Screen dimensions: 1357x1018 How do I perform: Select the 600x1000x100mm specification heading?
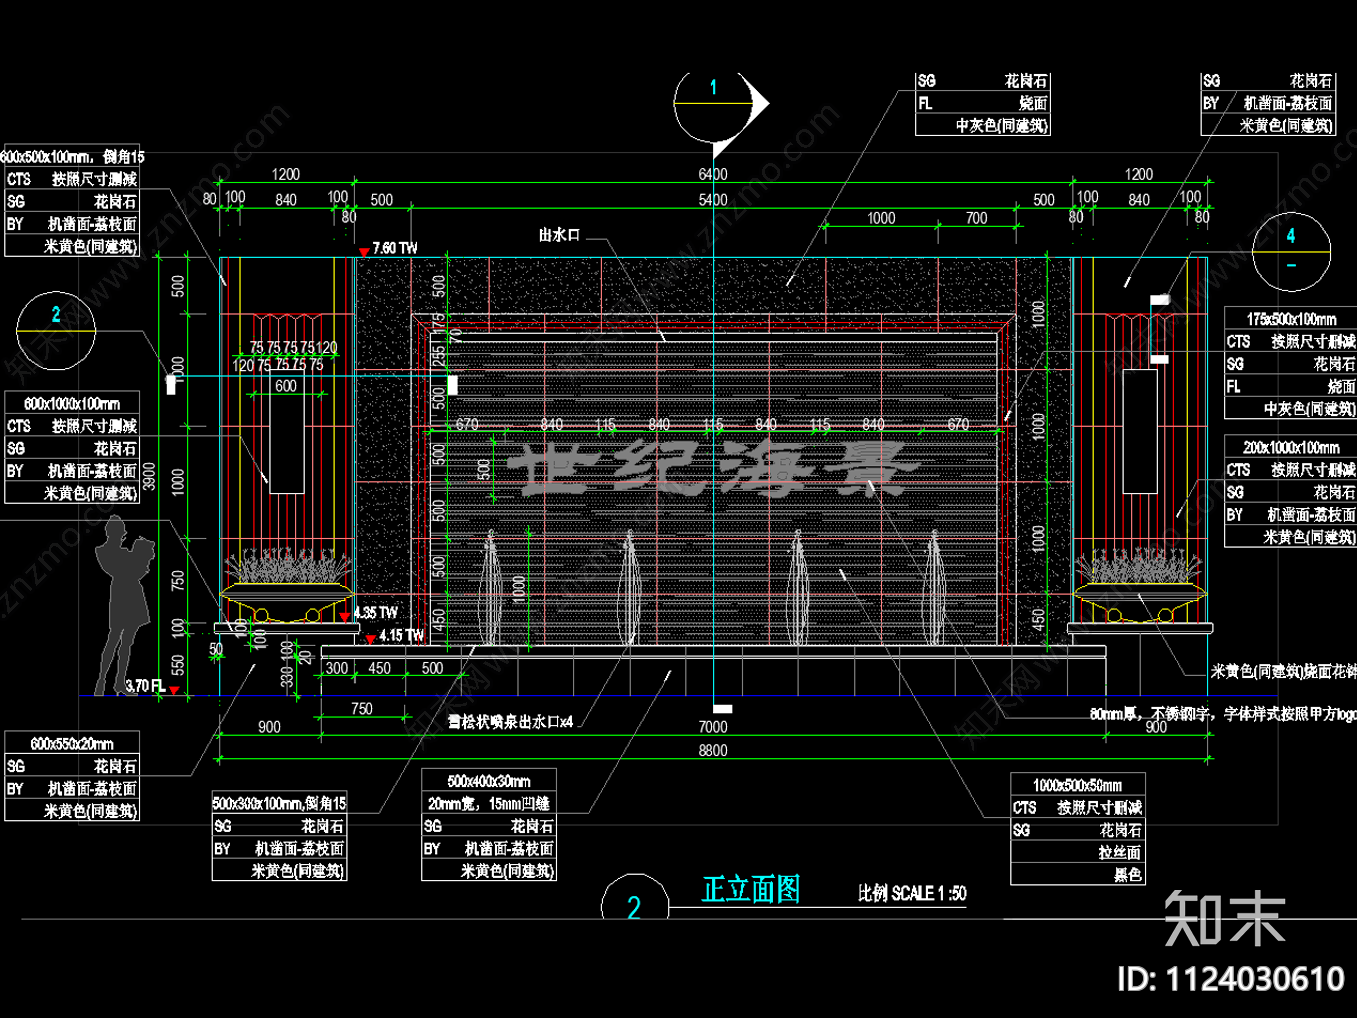coord(72,403)
